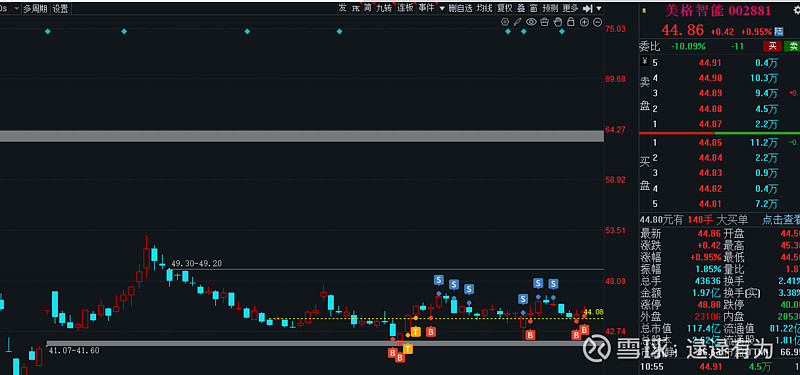Click the 叠 overlay button

521,8
